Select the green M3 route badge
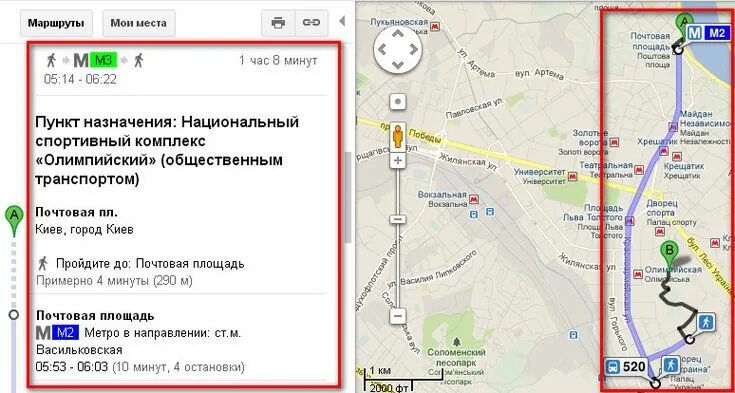The width and height of the screenshot is (735, 393). 103,60
